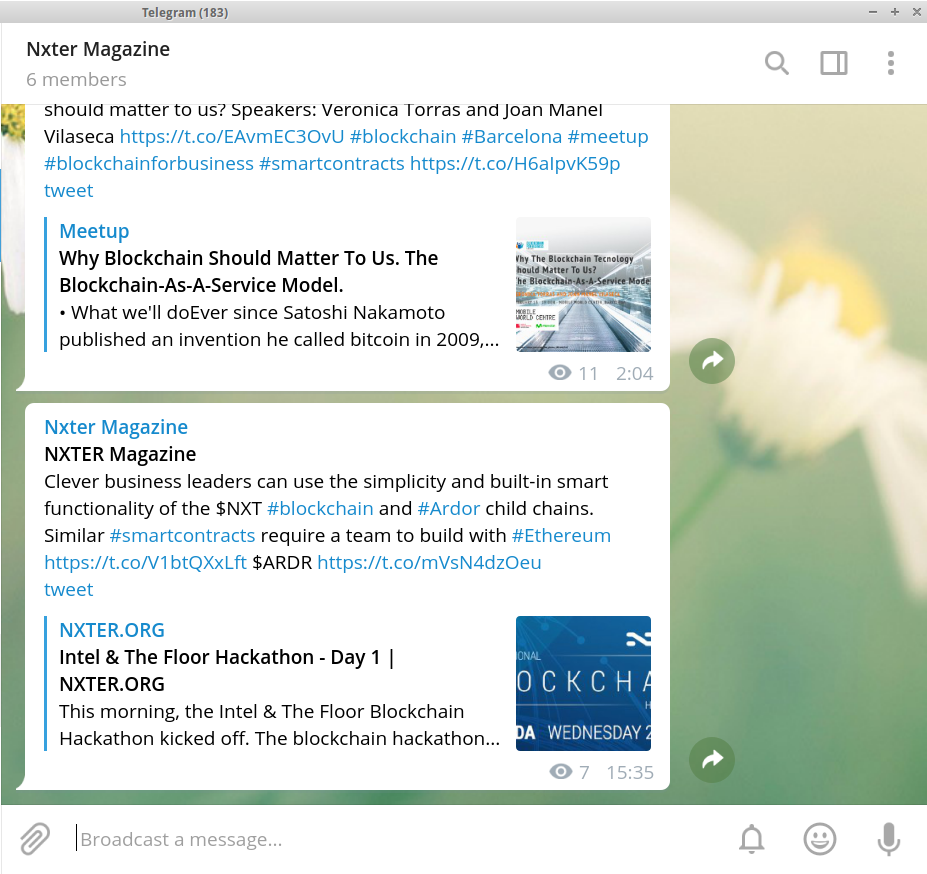Open the tweet link below $ARDR line

69,590
